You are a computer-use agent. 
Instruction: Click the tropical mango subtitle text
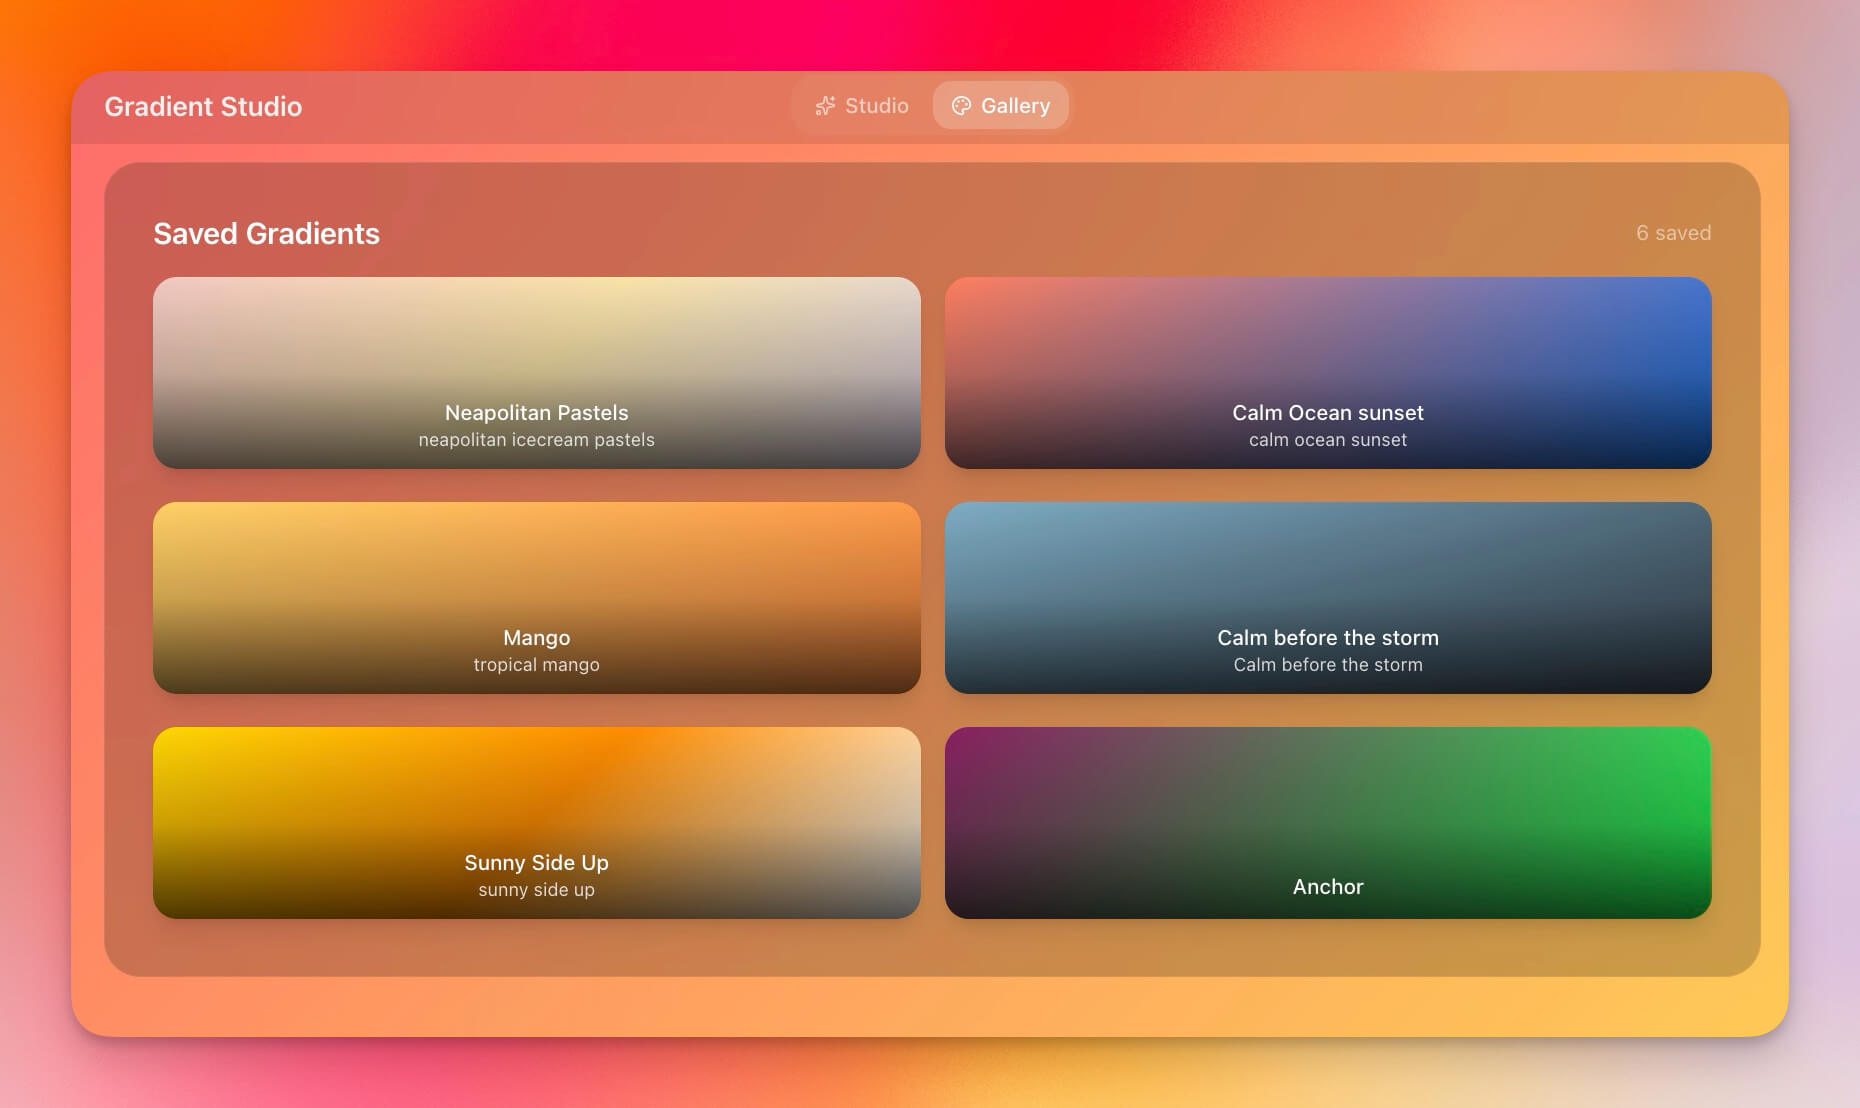click(x=536, y=664)
